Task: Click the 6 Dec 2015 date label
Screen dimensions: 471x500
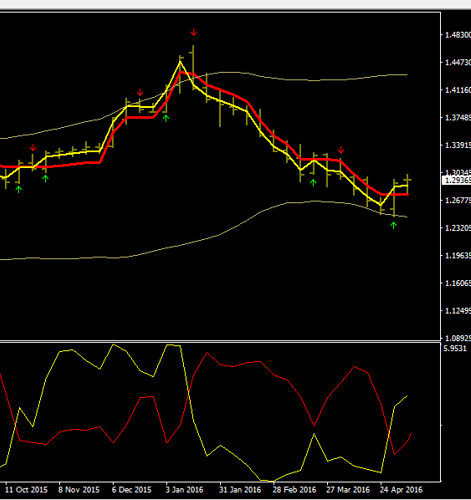Action: point(131,490)
